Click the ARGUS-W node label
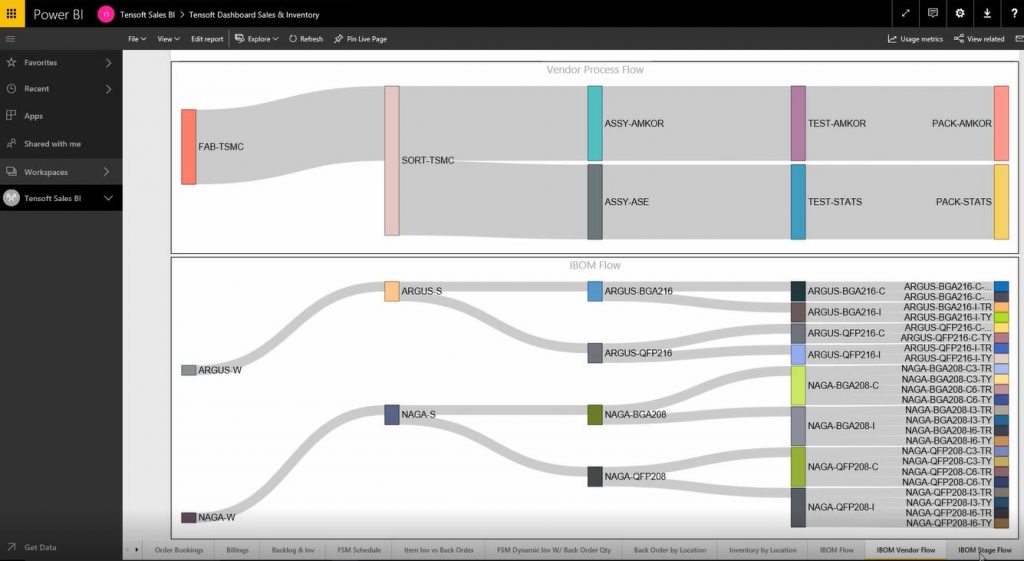The image size is (1024, 561). [x=219, y=370]
